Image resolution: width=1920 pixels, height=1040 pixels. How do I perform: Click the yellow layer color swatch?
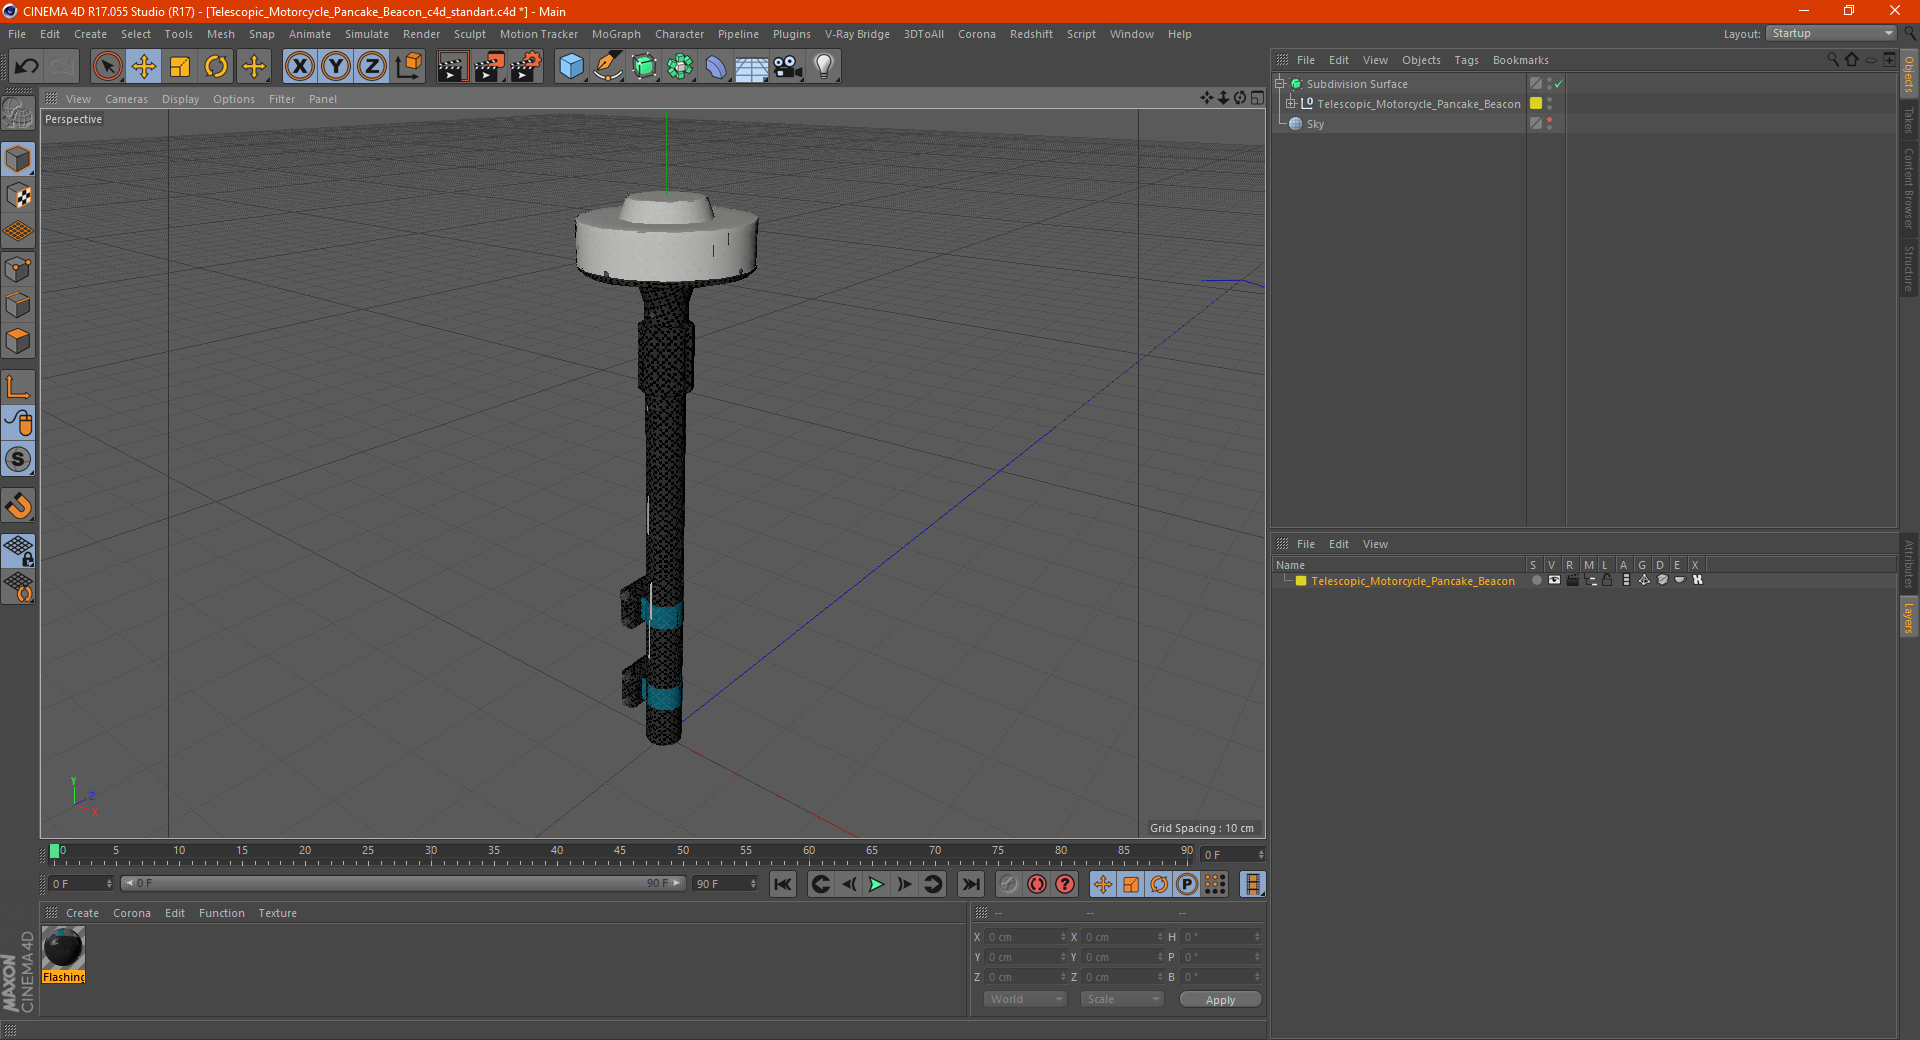tap(1536, 104)
